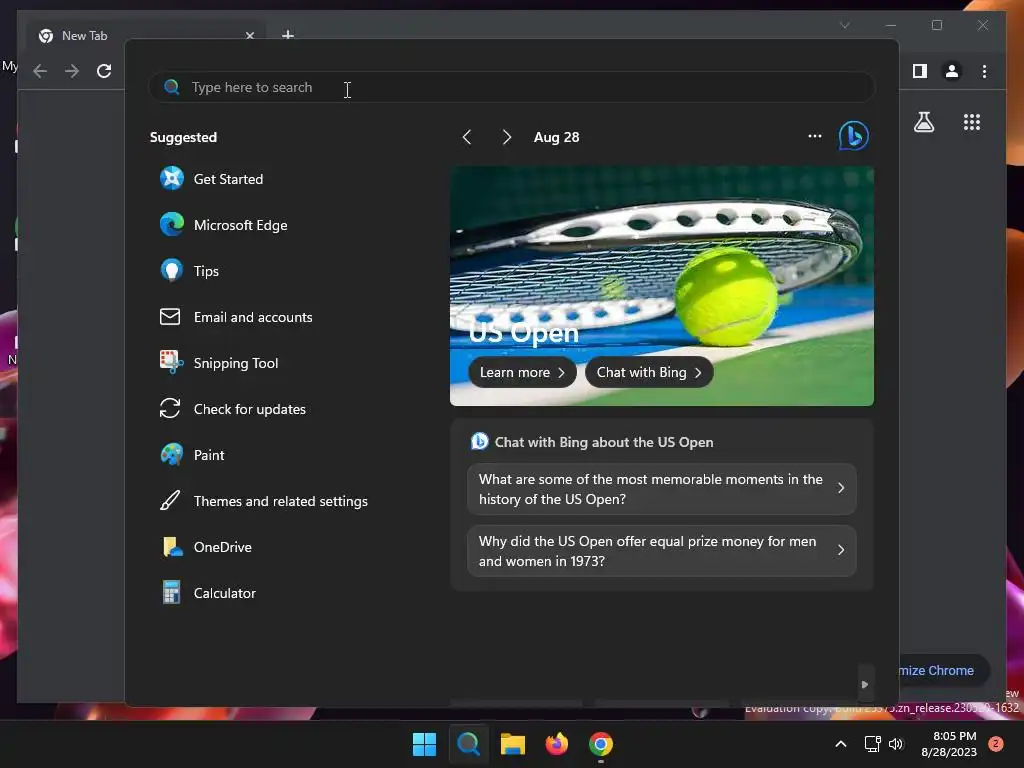Click the Aug 28 date label
The image size is (1024, 768).
(x=556, y=137)
